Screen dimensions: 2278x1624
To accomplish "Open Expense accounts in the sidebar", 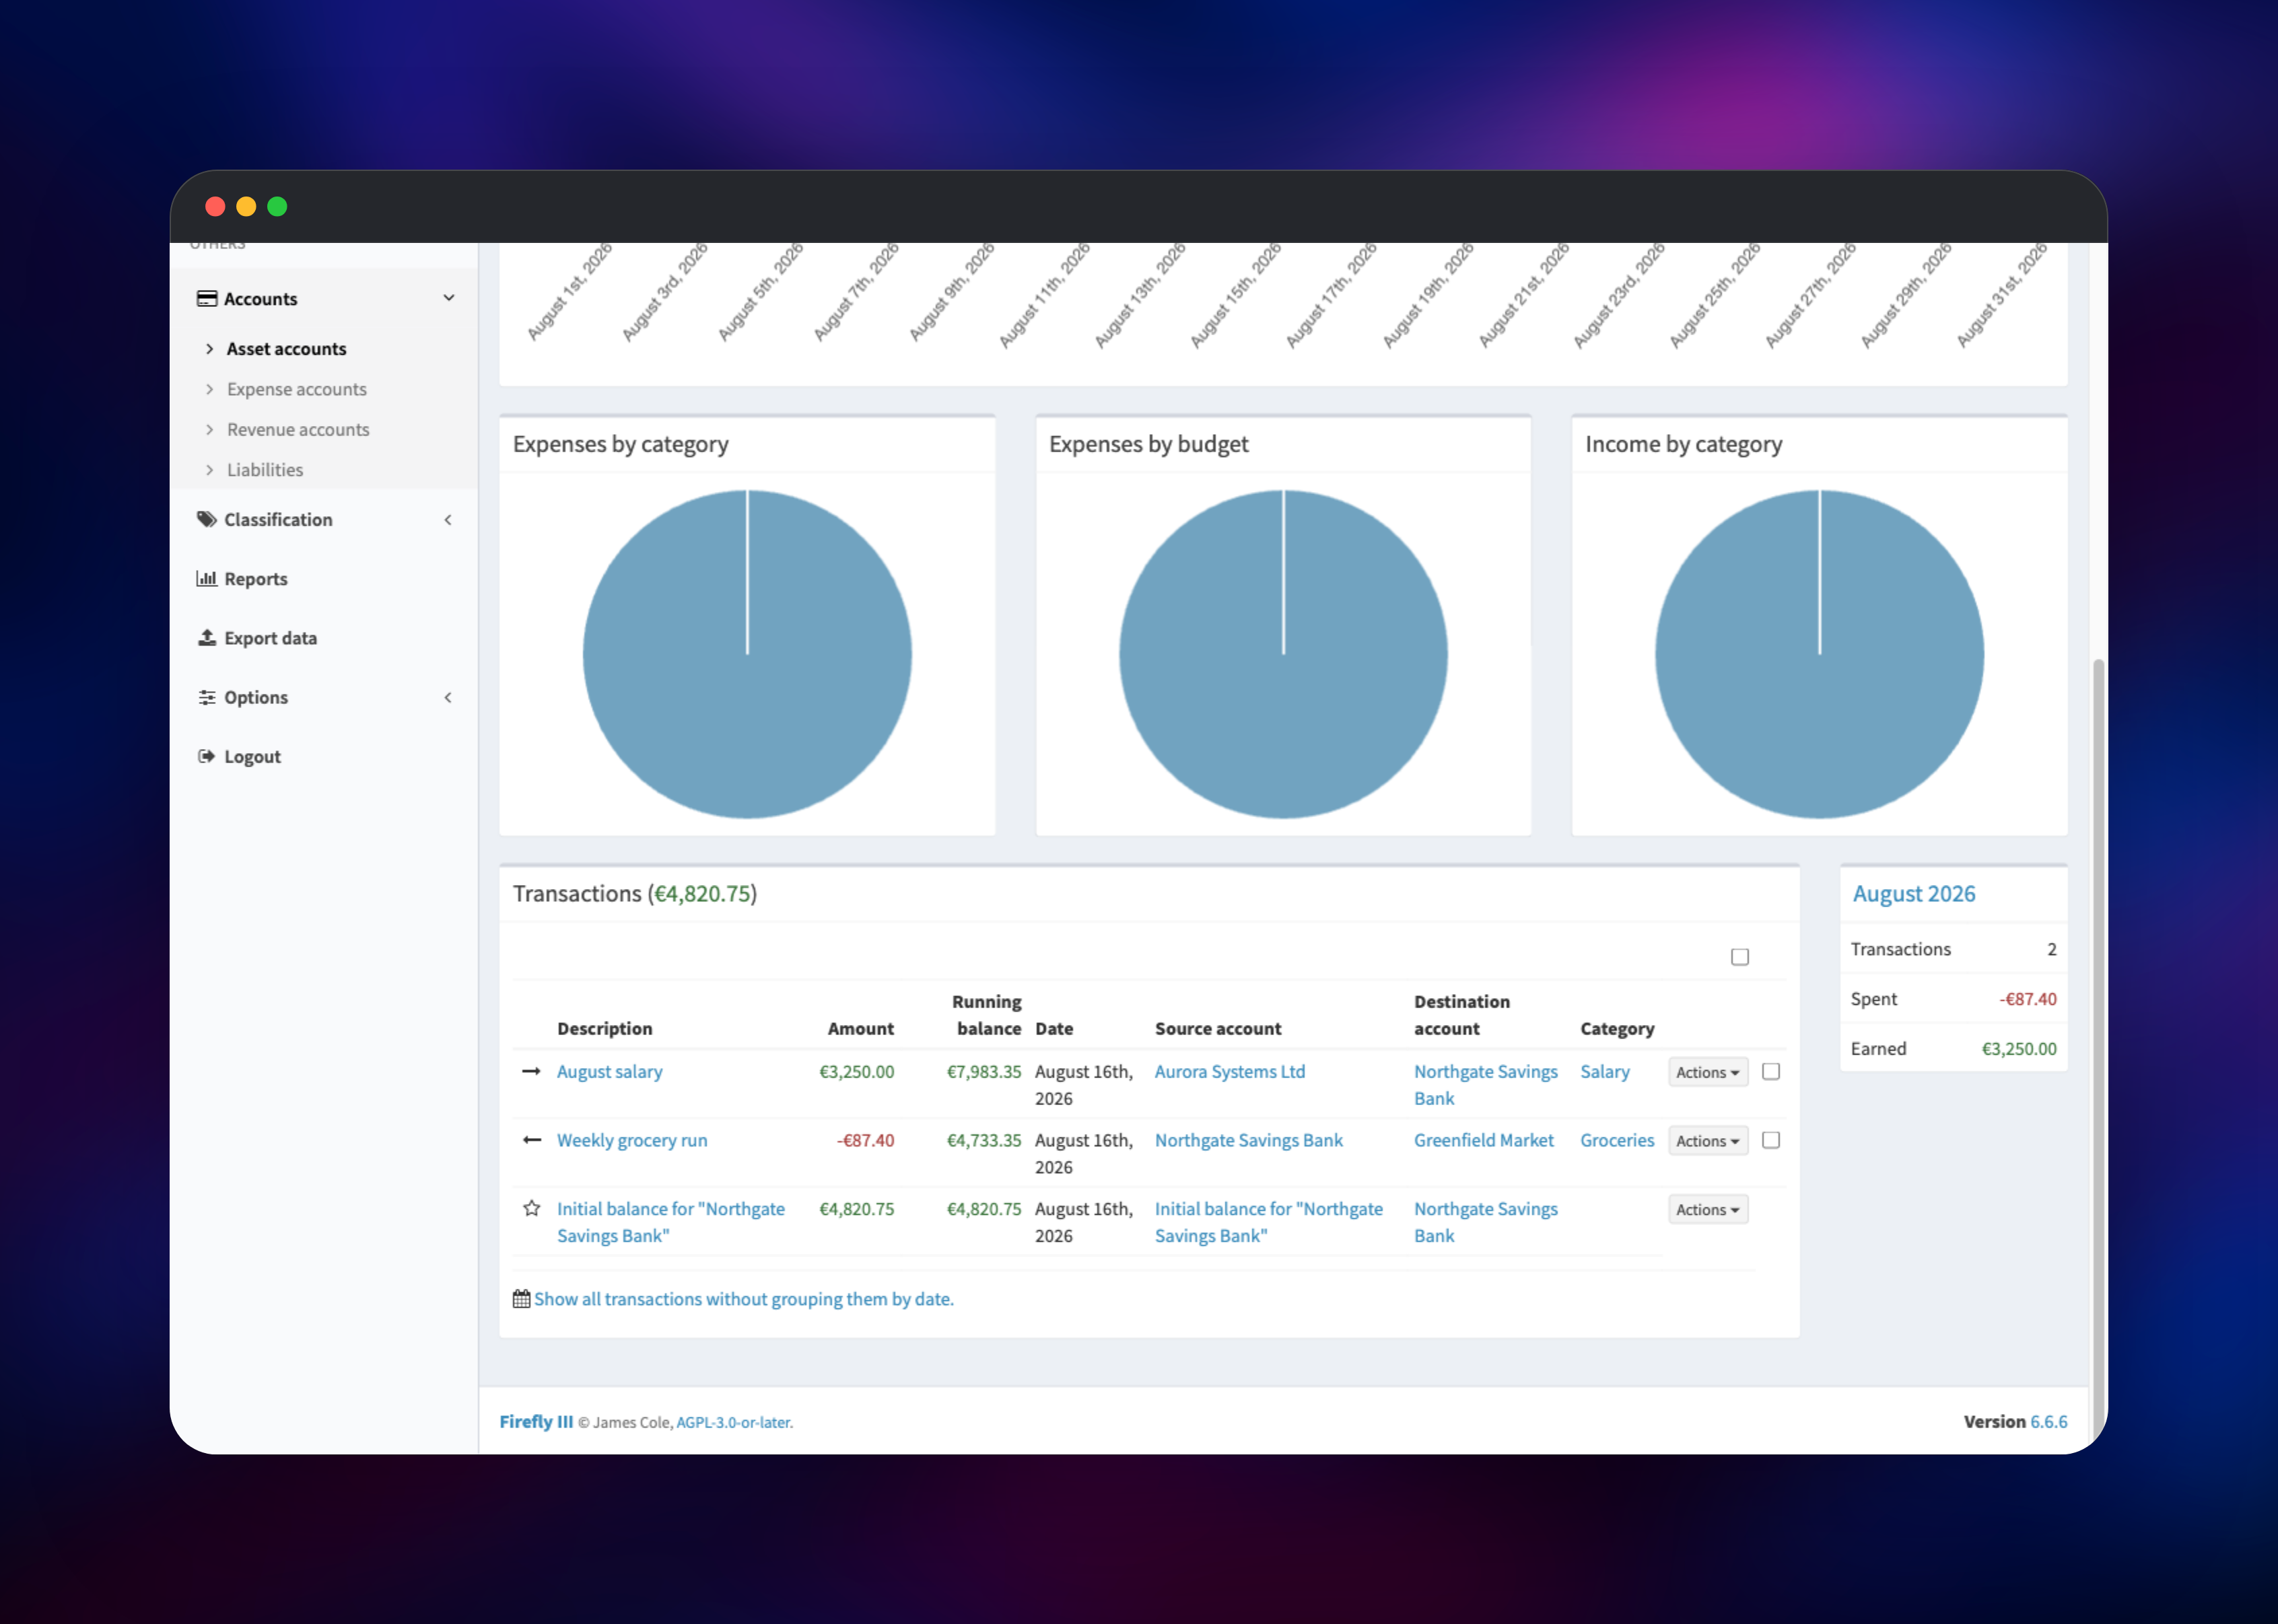I will coord(296,389).
